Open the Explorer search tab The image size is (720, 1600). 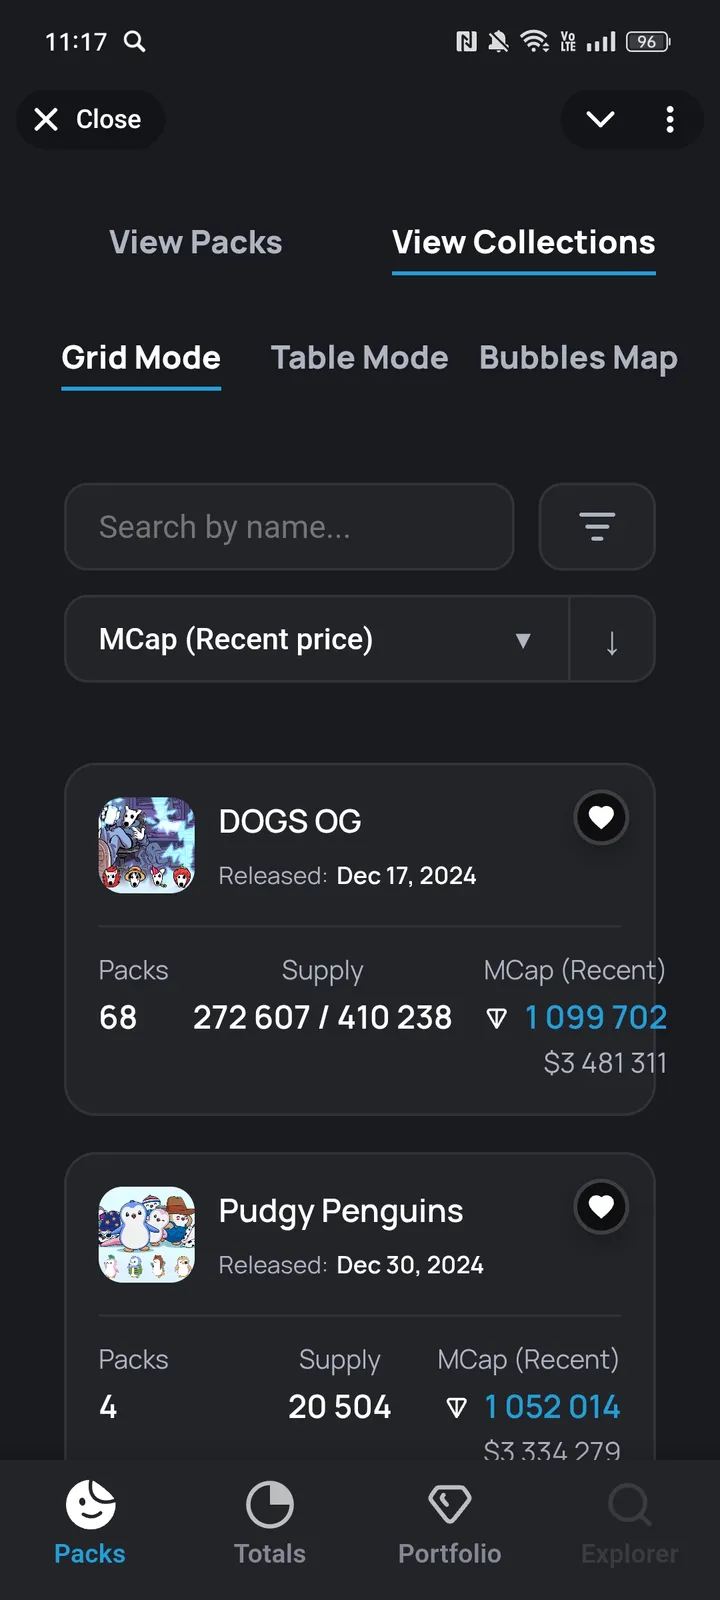point(630,1522)
